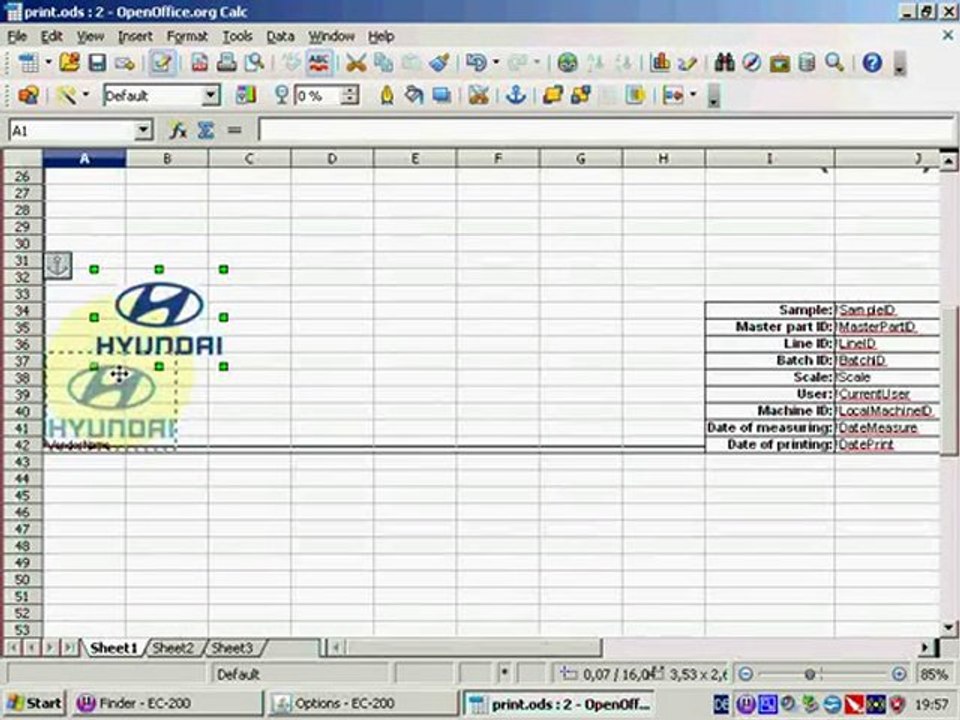Click the Insert Chart icon
Viewport: 960px width, 720px height.
point(660,62)
